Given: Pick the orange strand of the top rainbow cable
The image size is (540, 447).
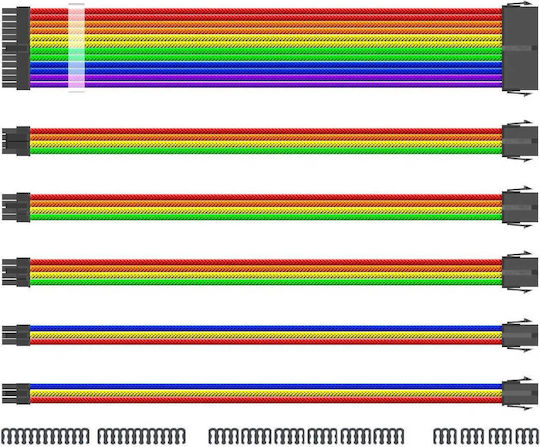Looking at the screenshot, I should tap(266, 28).
